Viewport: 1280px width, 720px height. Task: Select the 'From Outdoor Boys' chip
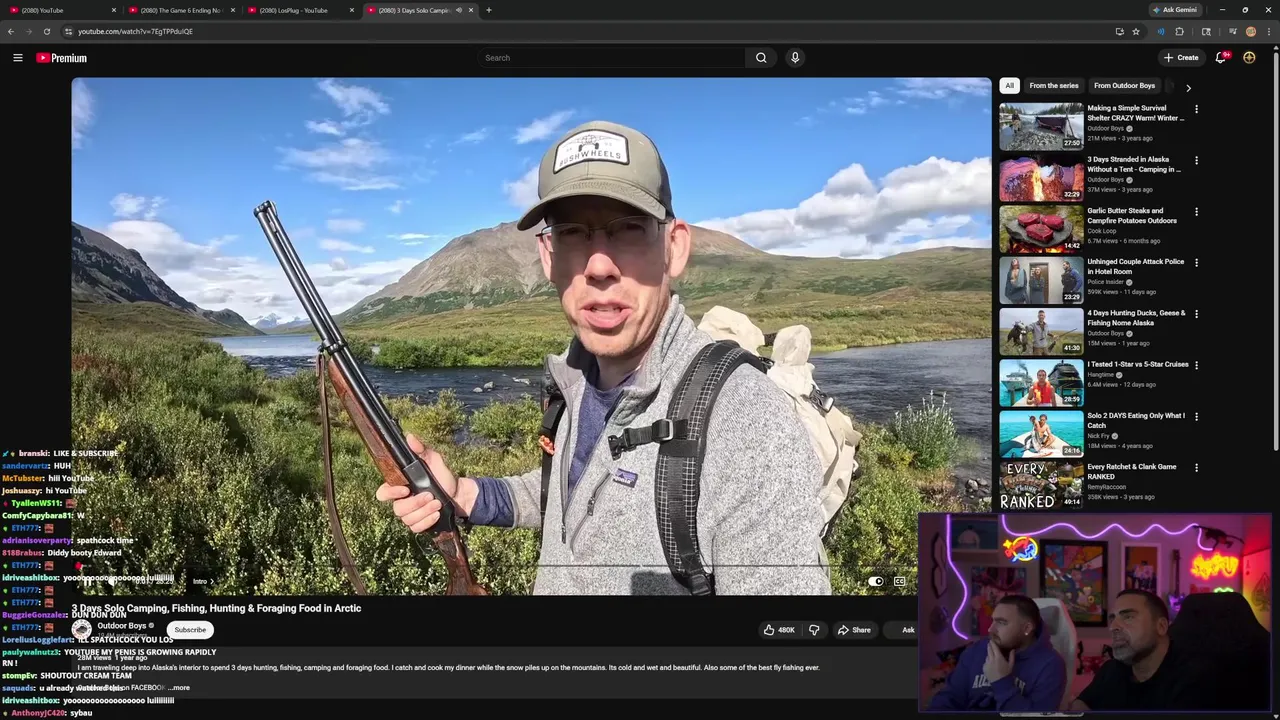click(1124, 86)
